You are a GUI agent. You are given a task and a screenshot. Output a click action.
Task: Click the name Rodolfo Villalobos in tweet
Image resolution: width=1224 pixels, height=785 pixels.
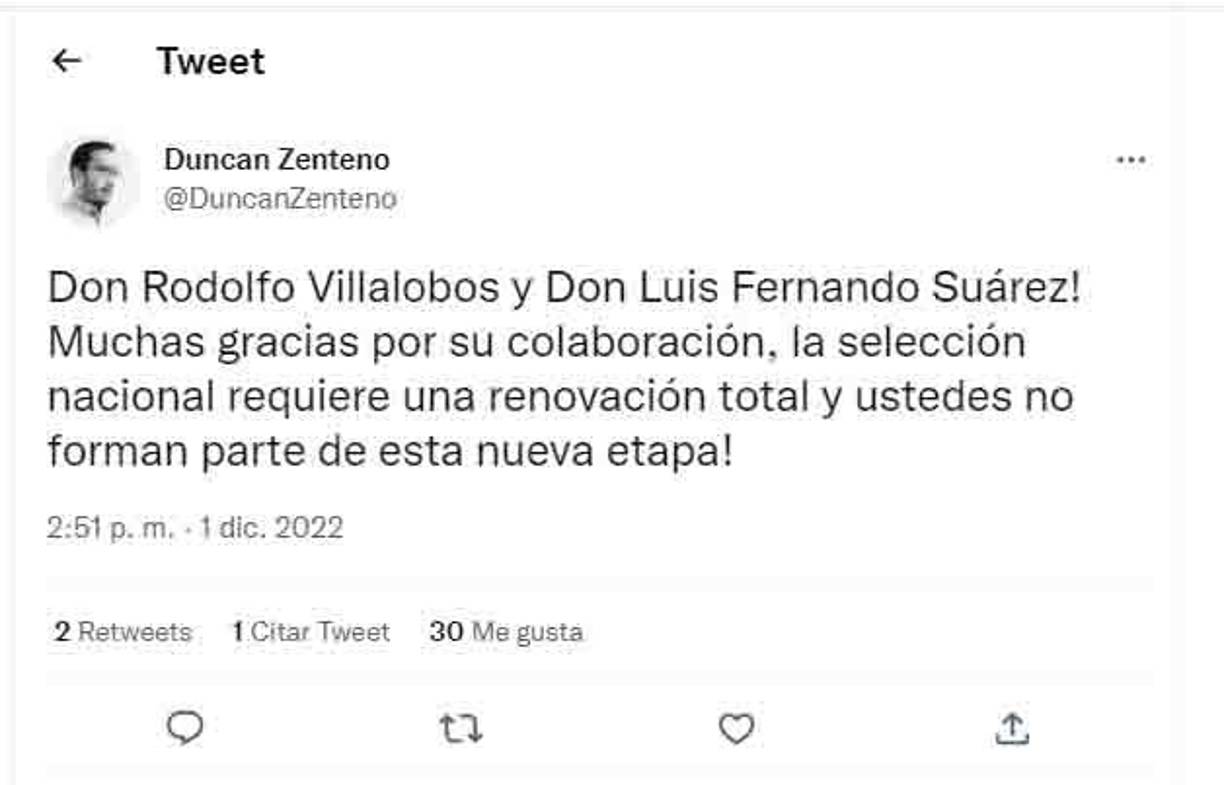click(x=321, y=289)
